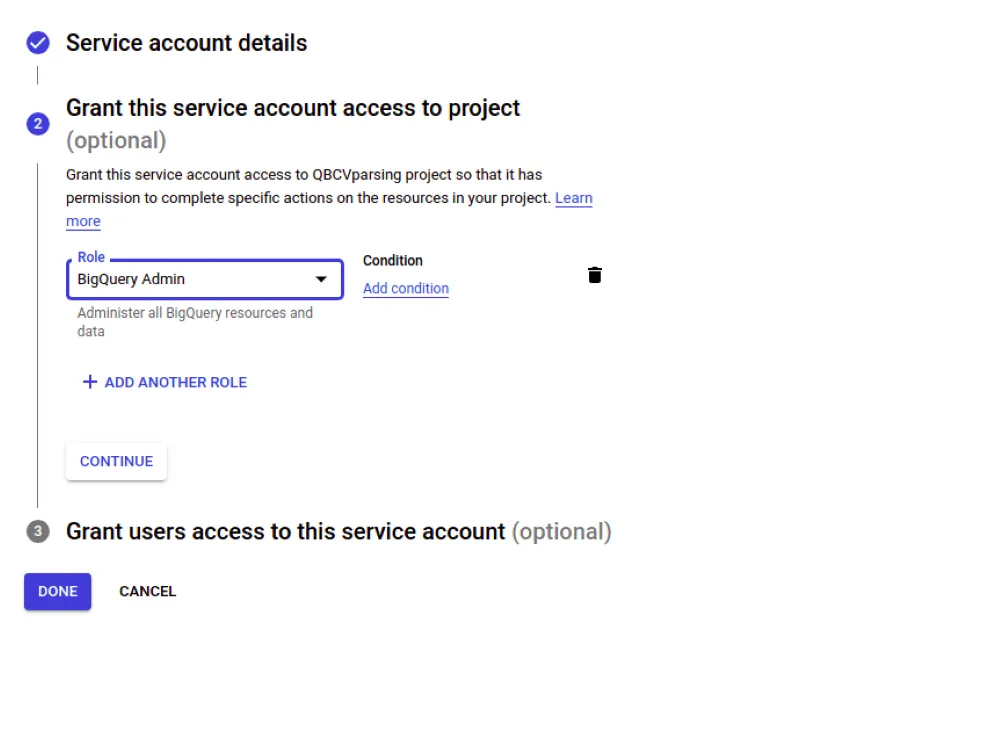Click the Condition label

(392, 261)
